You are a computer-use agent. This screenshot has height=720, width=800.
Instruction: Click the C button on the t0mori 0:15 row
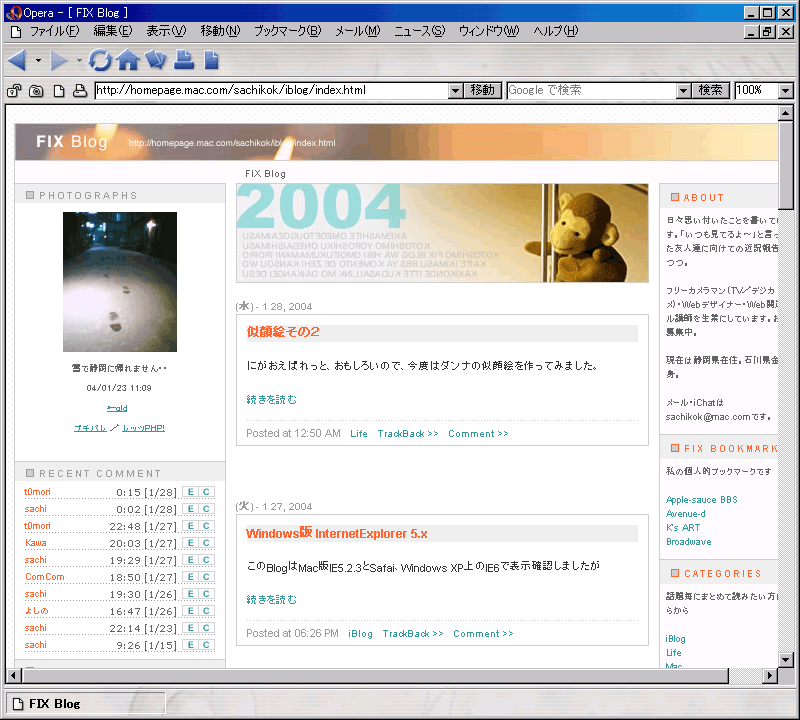206,492
